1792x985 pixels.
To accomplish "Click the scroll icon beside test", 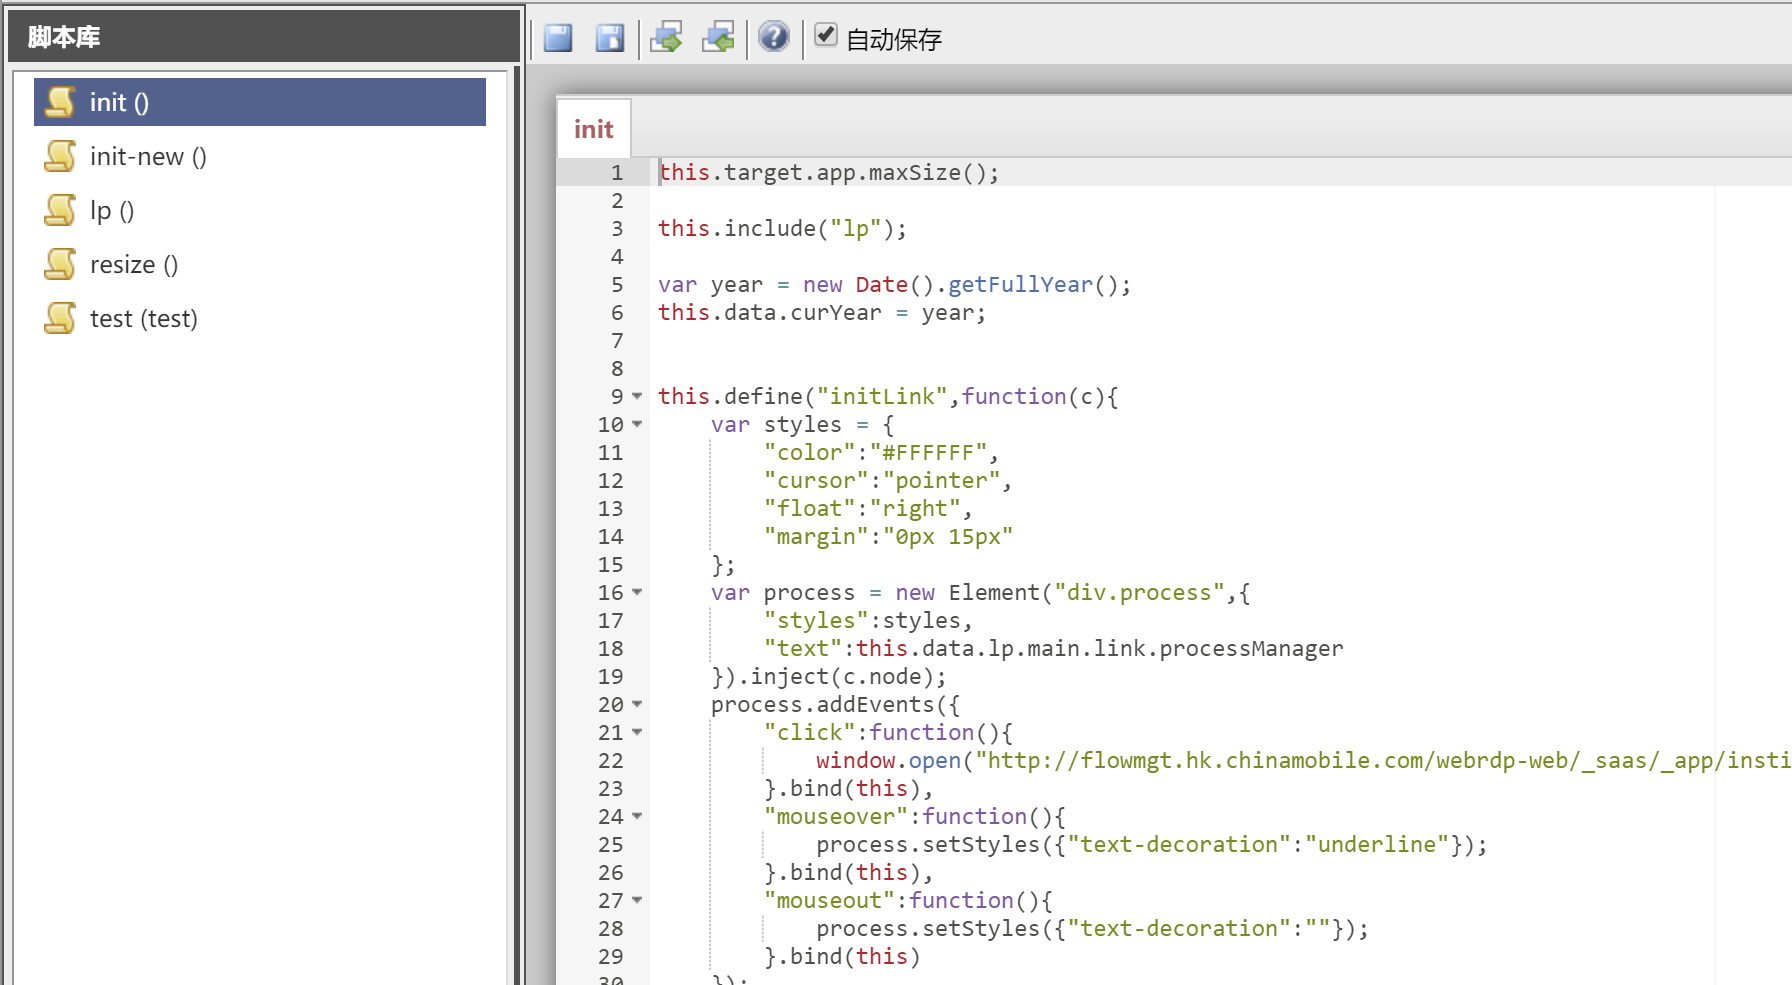I will (60, 318).
